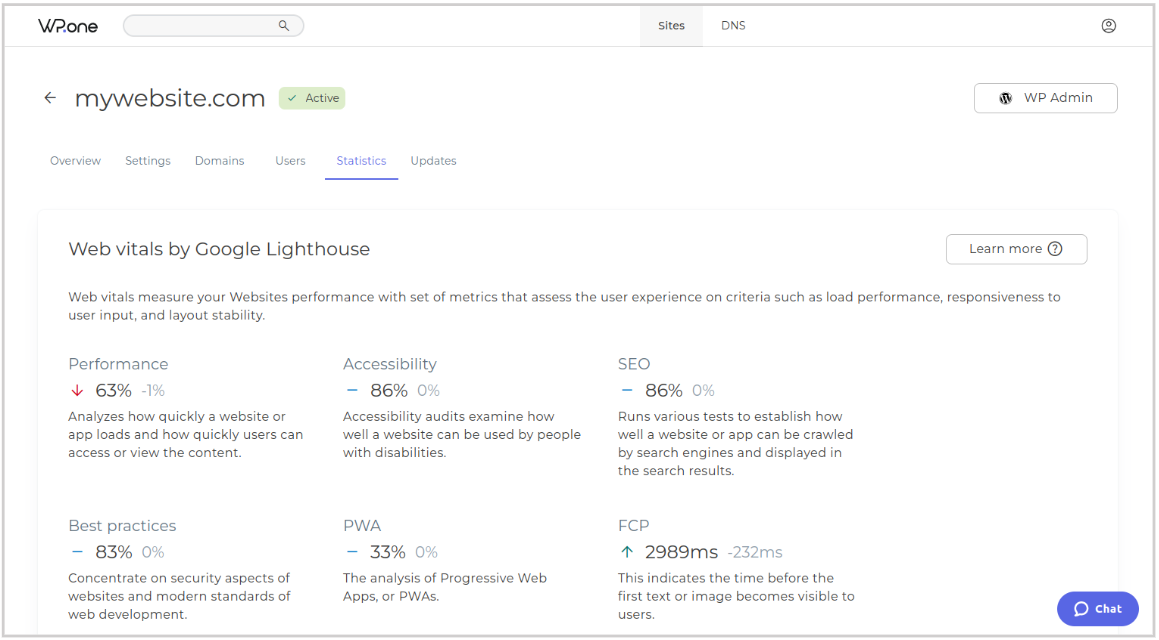Open the Settings tab
Viewport: 1159px width, 640px height.
click(x=148, y=161)
